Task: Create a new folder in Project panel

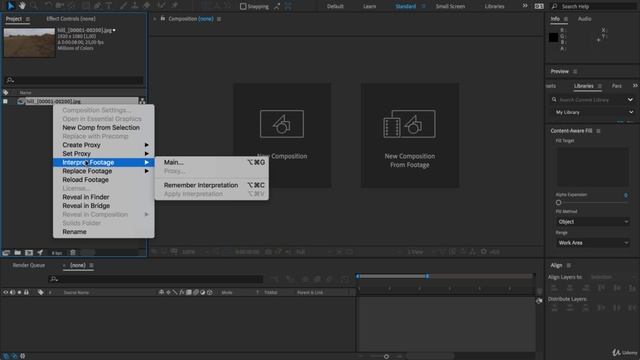Action: pyautogui.click(x=18, y=253)
